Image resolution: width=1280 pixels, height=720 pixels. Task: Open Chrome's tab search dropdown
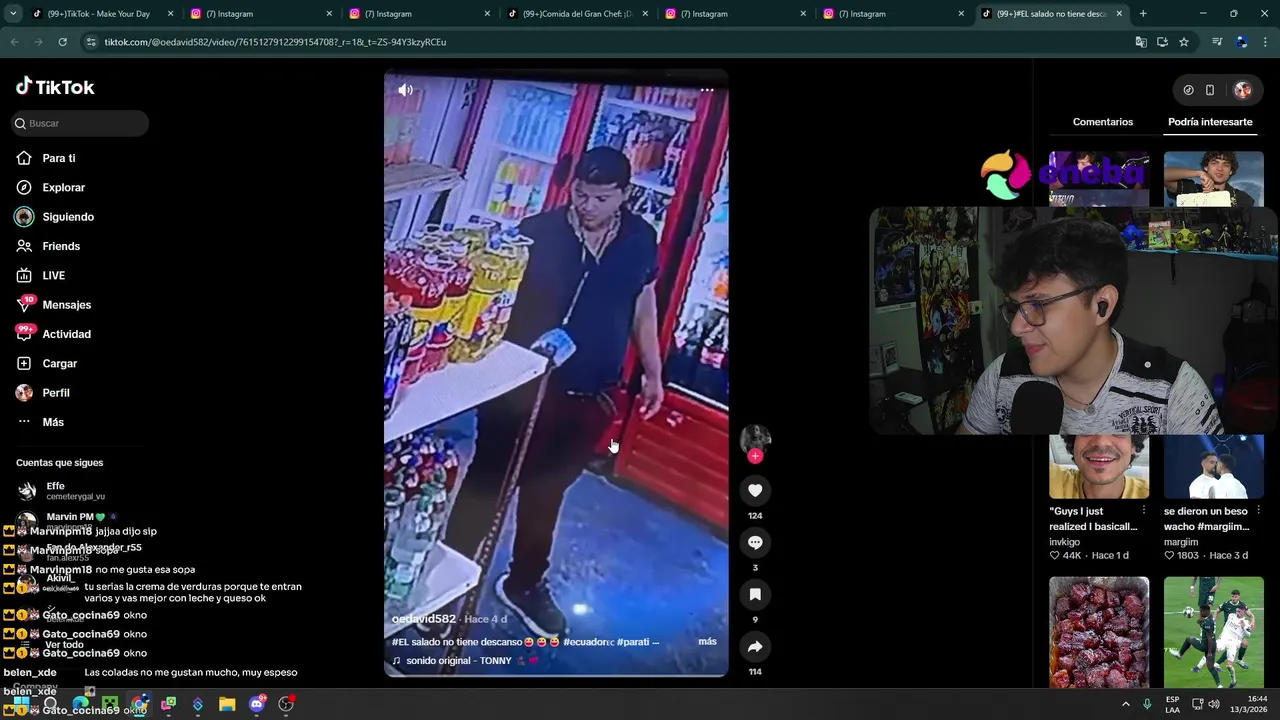[13, 14]
